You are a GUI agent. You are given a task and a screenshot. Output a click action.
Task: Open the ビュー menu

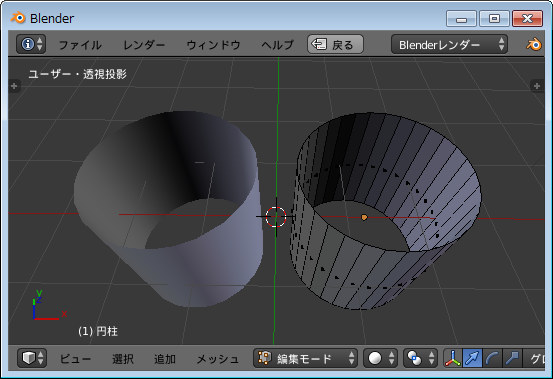tap(75, 359)
